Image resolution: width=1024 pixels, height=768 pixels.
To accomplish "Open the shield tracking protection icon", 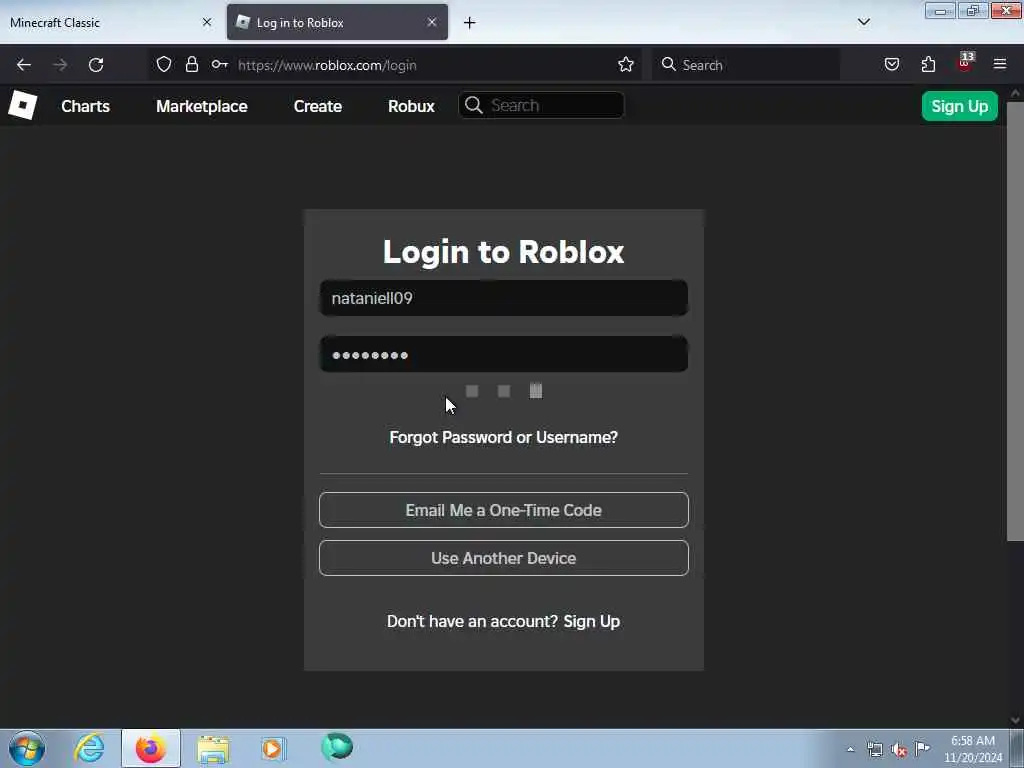I will pos(164,64).
